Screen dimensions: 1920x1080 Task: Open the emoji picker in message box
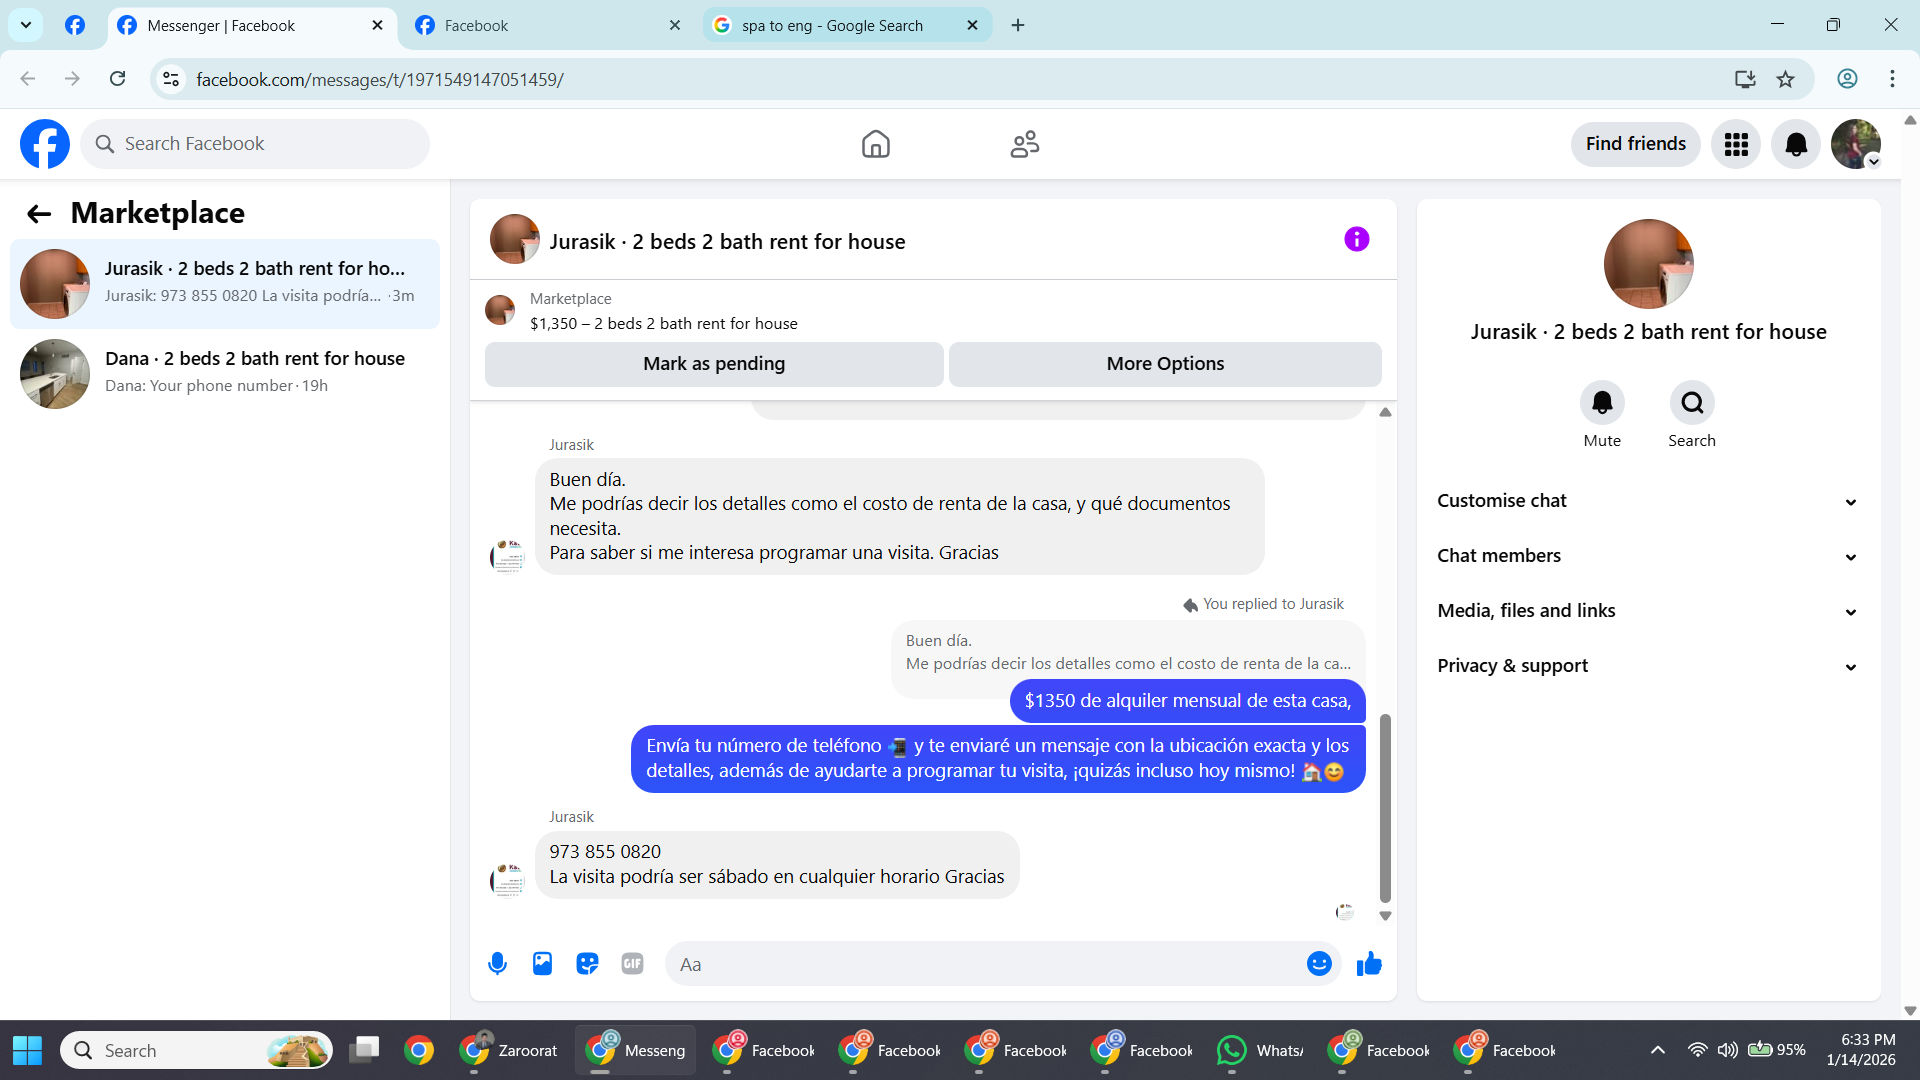(1319, 964)
